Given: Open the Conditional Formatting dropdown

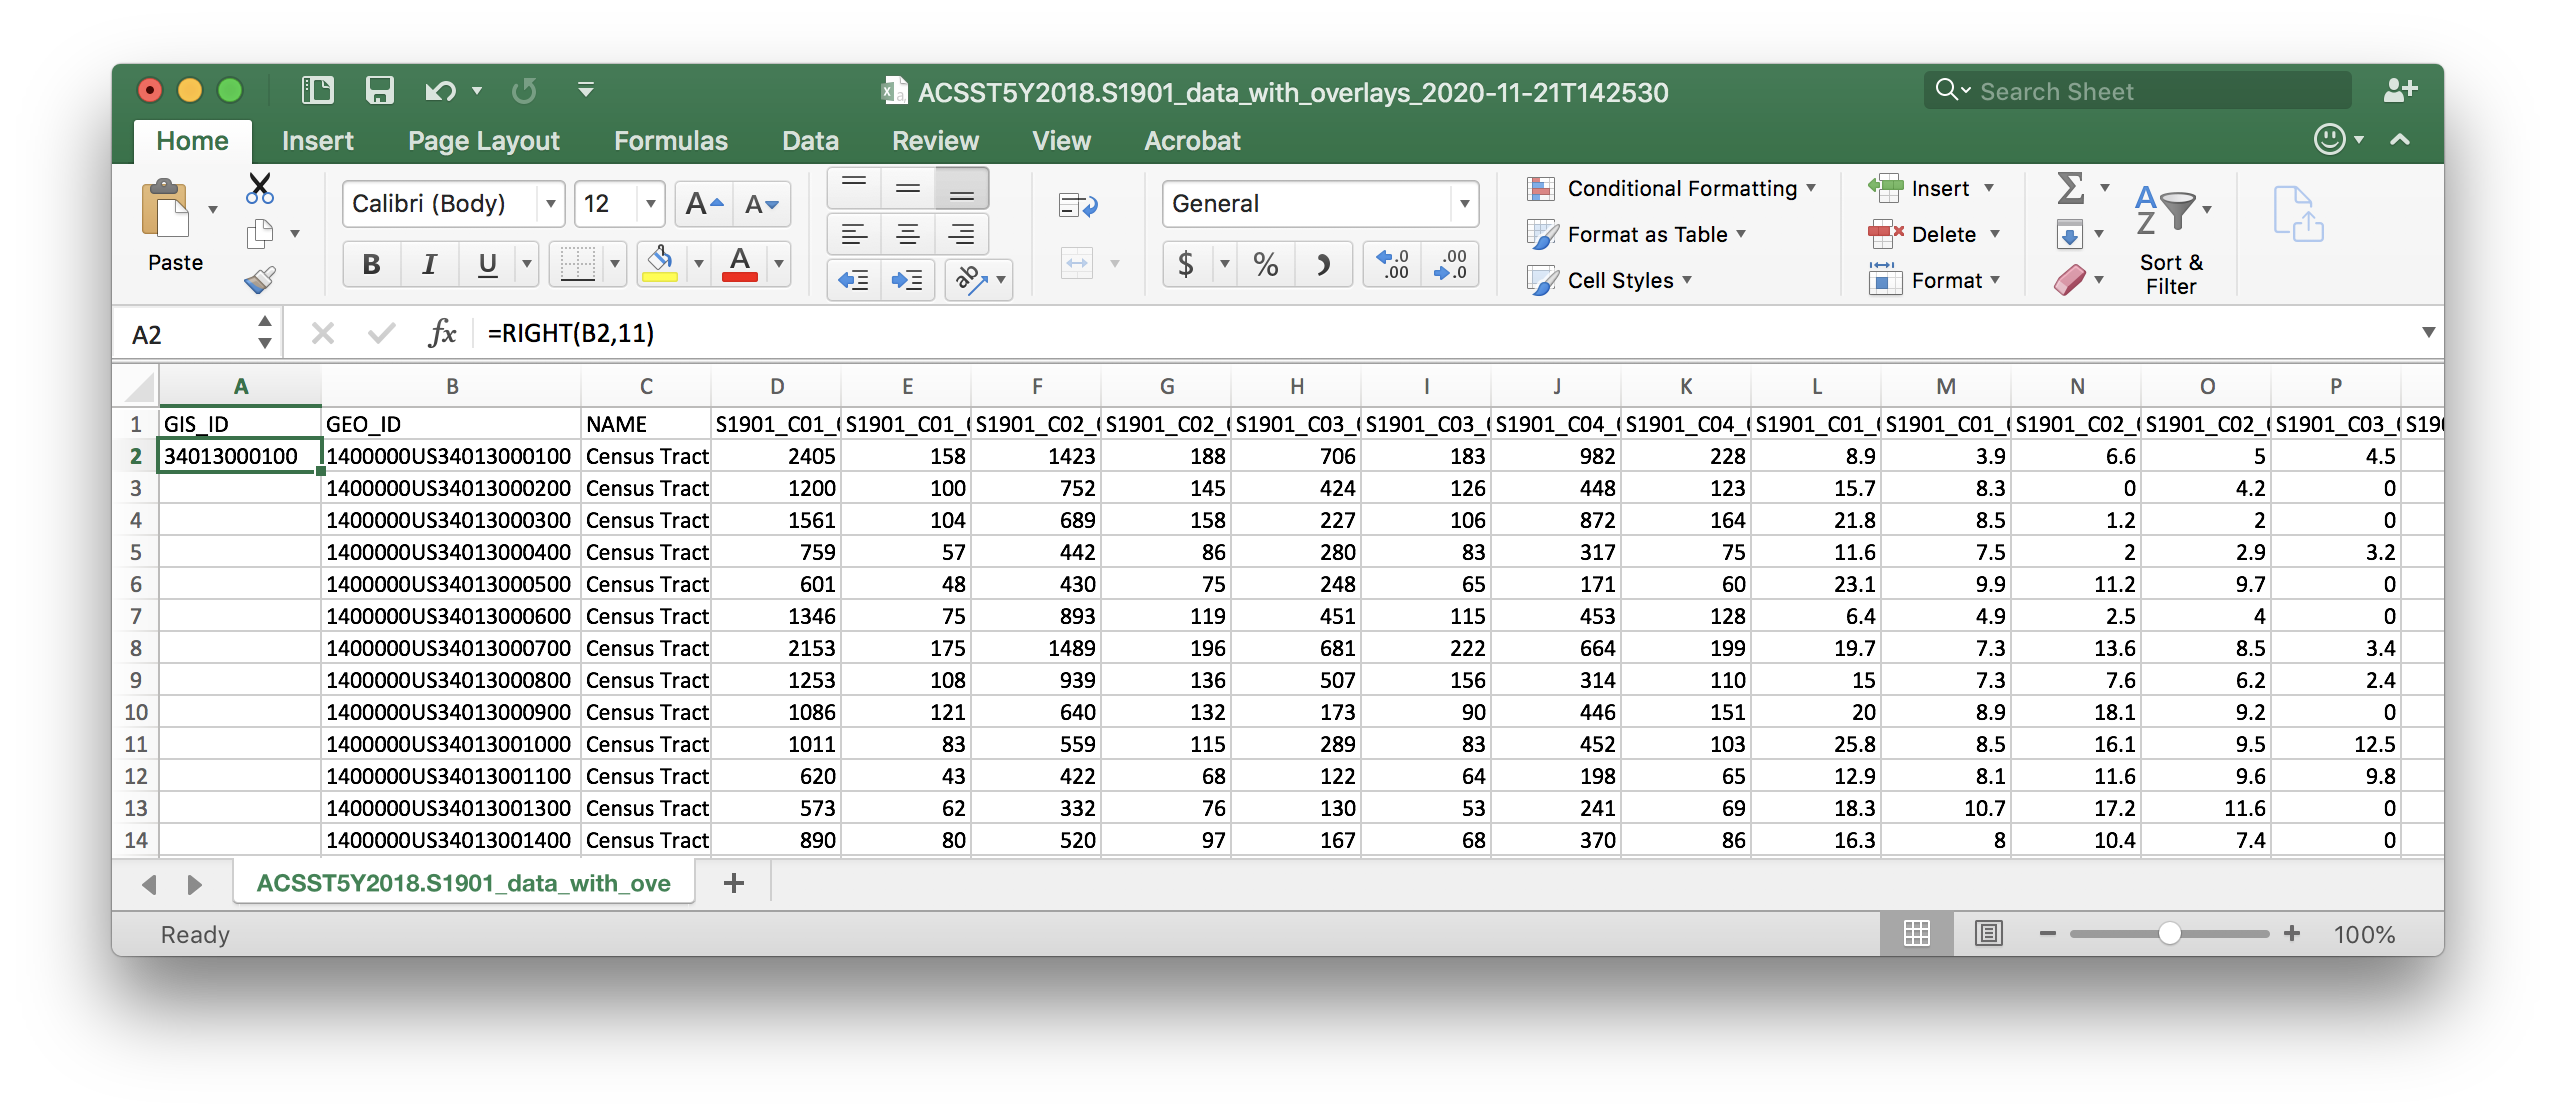Looking at the screenshot, I should [1680, 188].
